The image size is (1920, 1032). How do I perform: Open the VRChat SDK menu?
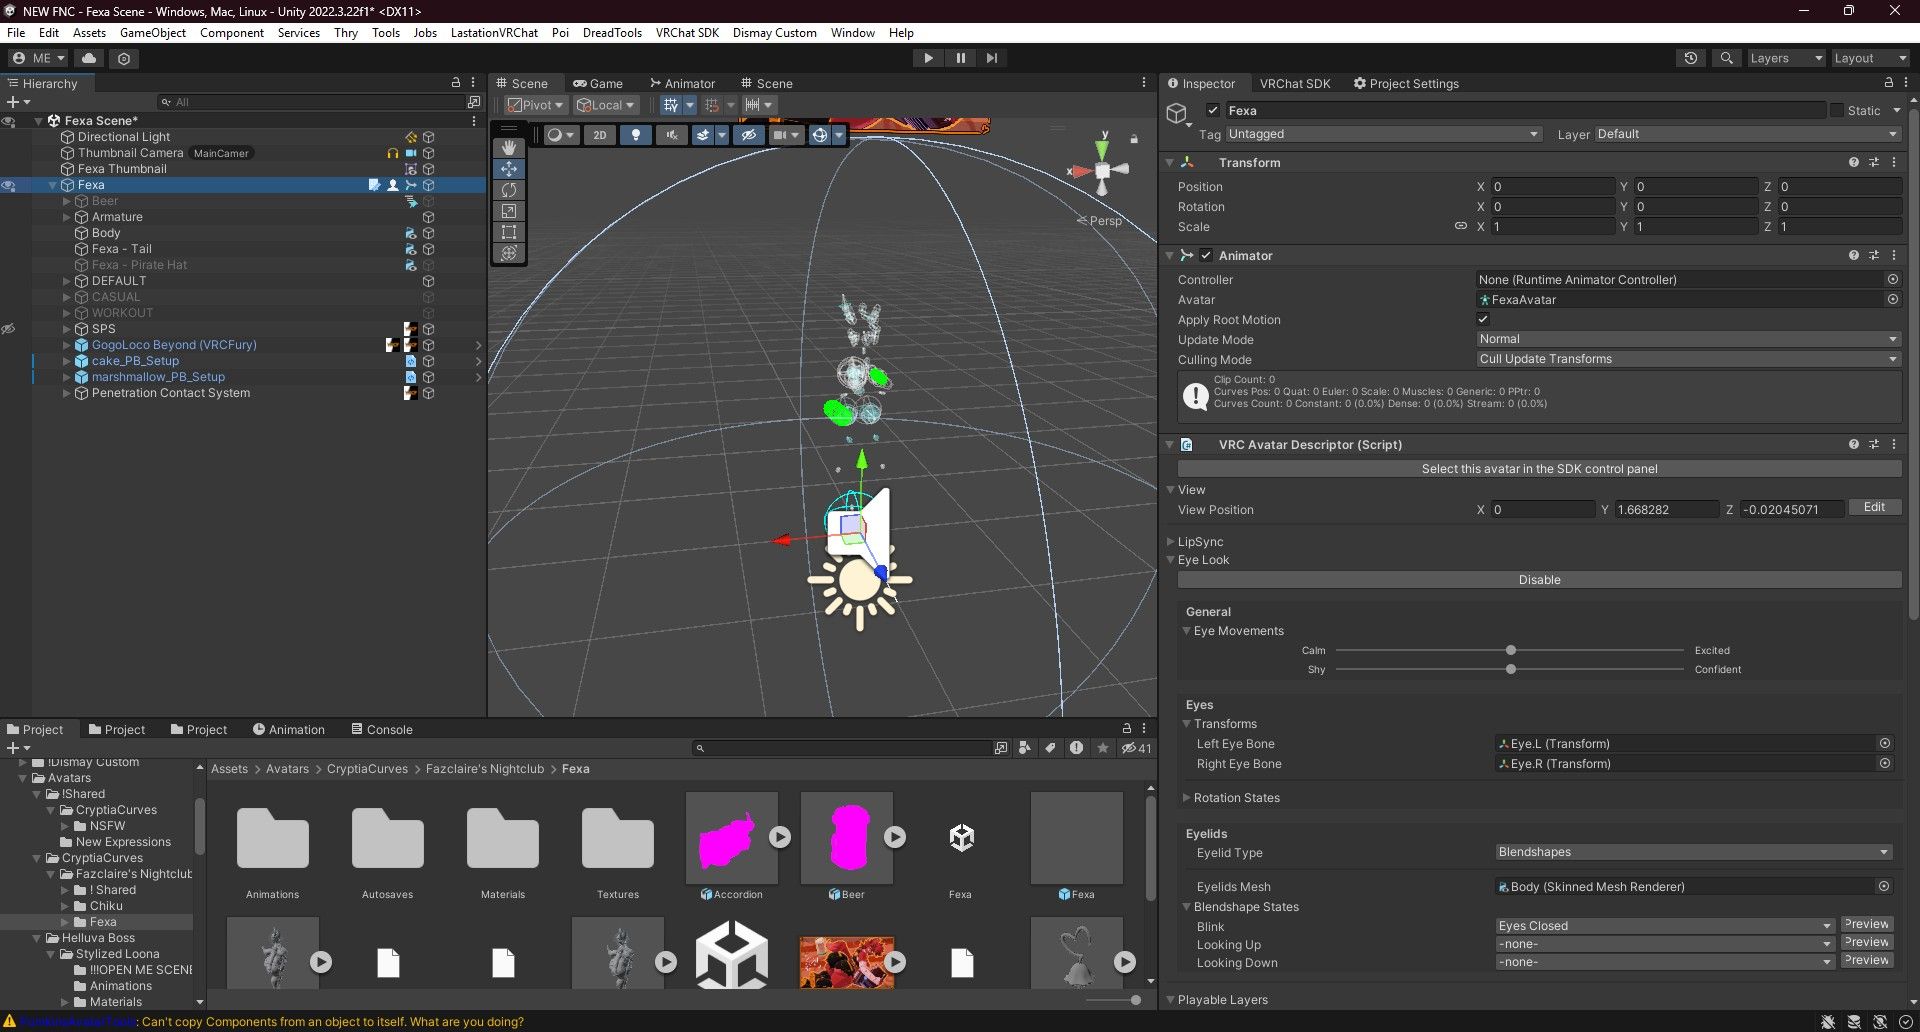[687, 32]
